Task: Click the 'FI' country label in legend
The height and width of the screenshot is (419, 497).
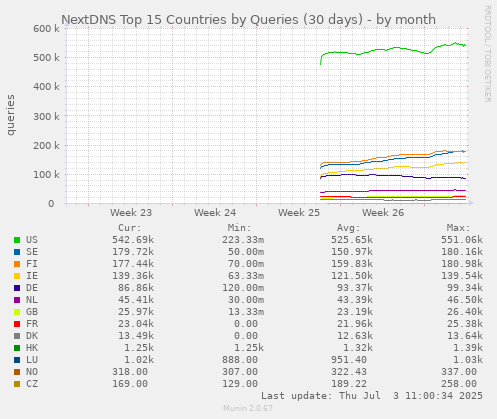Action: point(32,264)
